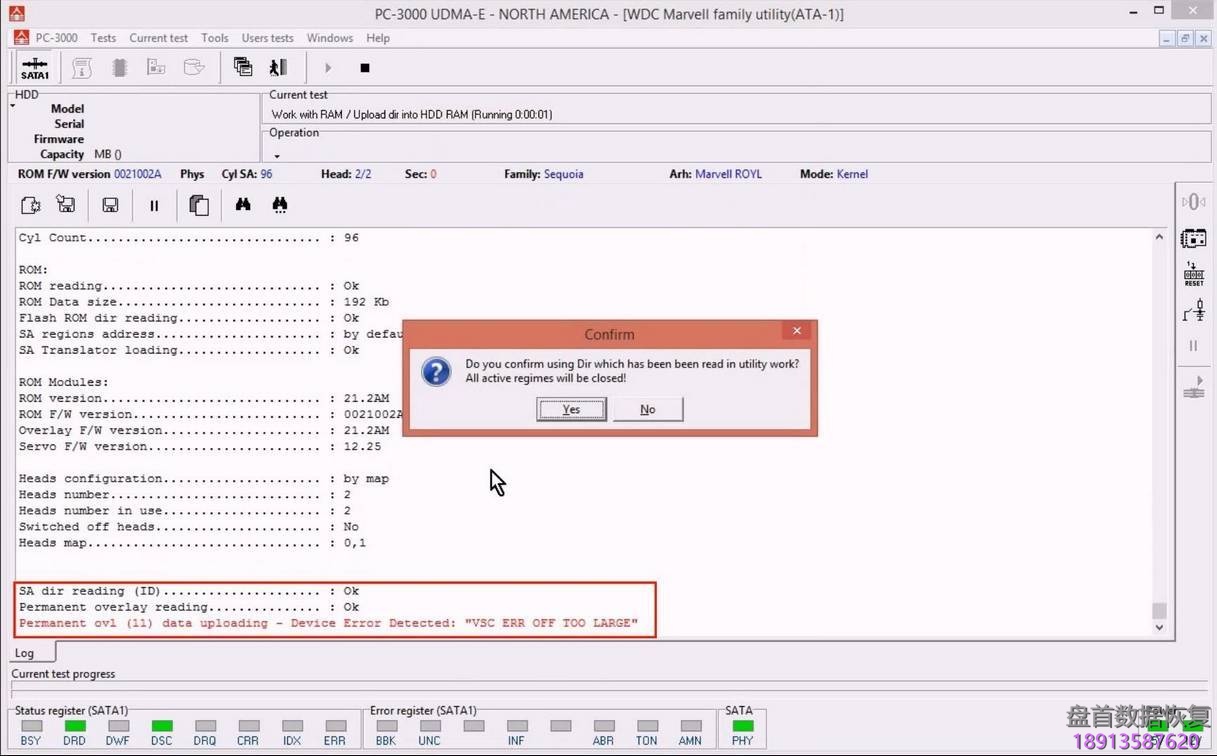Select the SATA1 port icon

coord(34,67)
